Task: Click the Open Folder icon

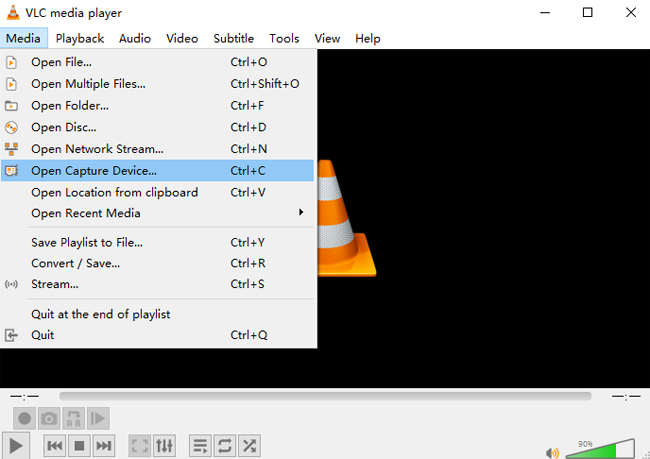Action: (x=11, y=106)
